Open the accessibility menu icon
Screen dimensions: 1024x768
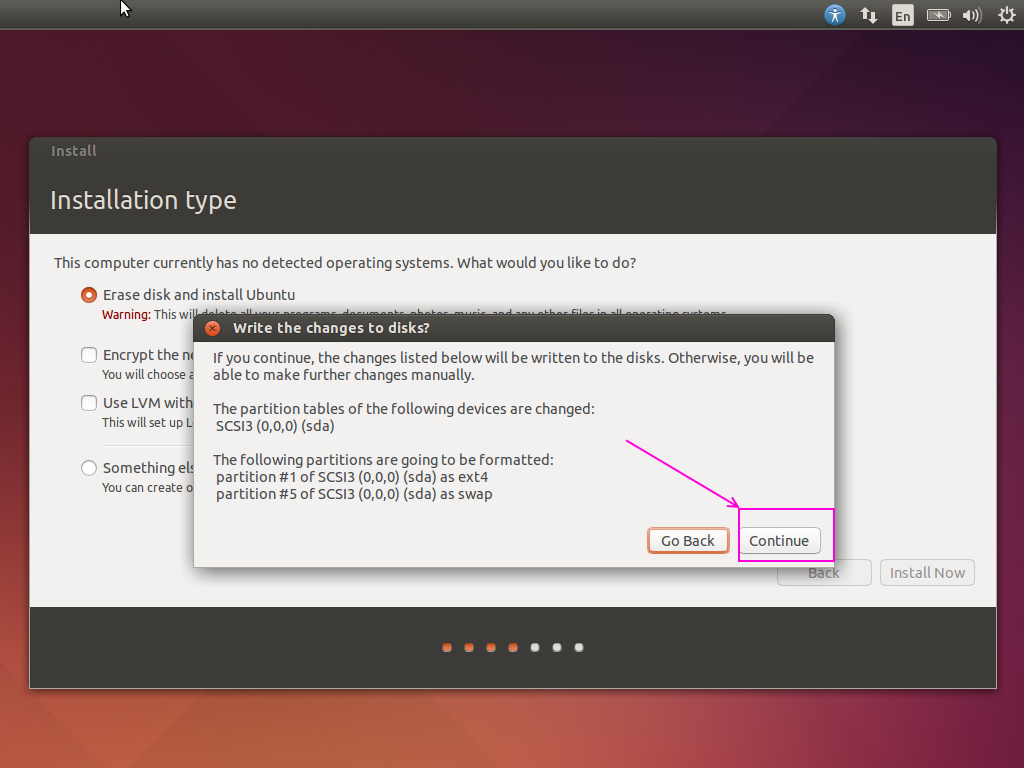pyautogui.click(x=835, y=14)
